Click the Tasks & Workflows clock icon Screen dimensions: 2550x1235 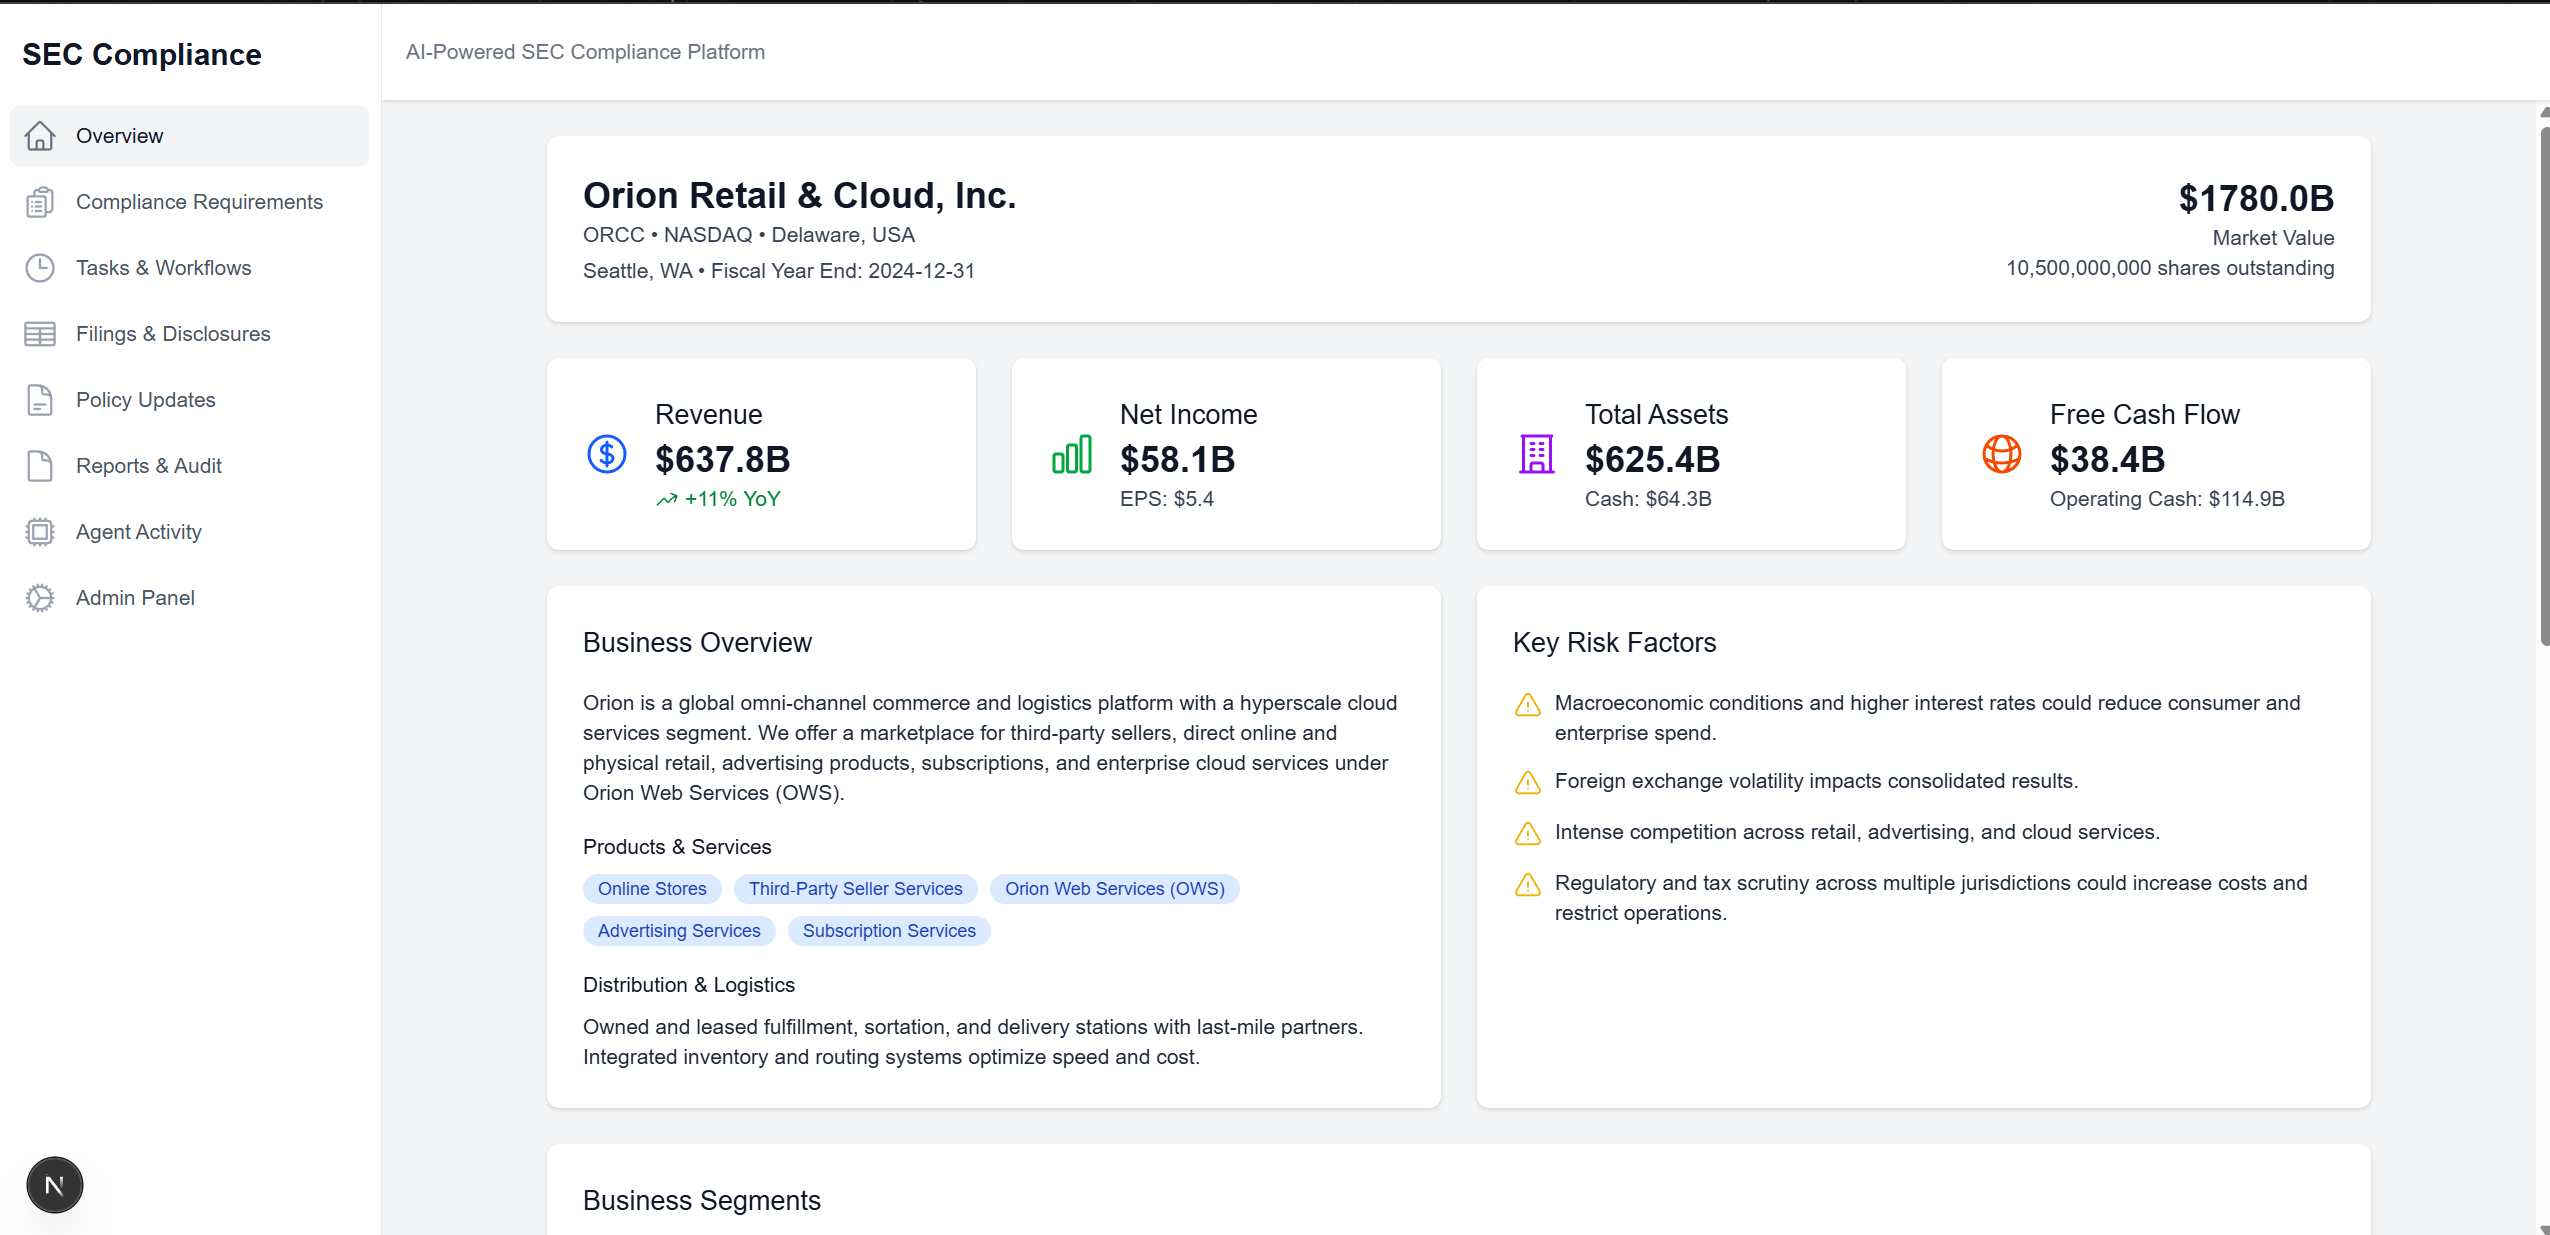point(40,268)
